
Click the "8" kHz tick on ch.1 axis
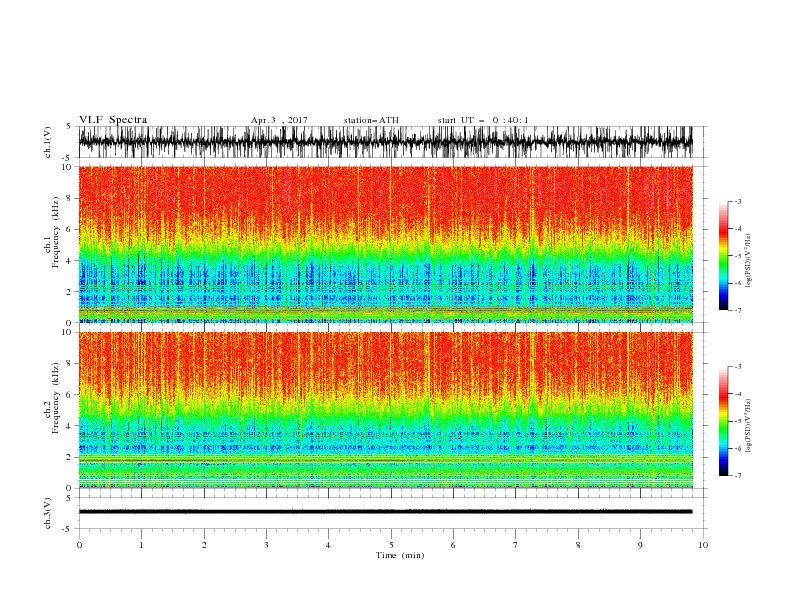pos(69,198)
